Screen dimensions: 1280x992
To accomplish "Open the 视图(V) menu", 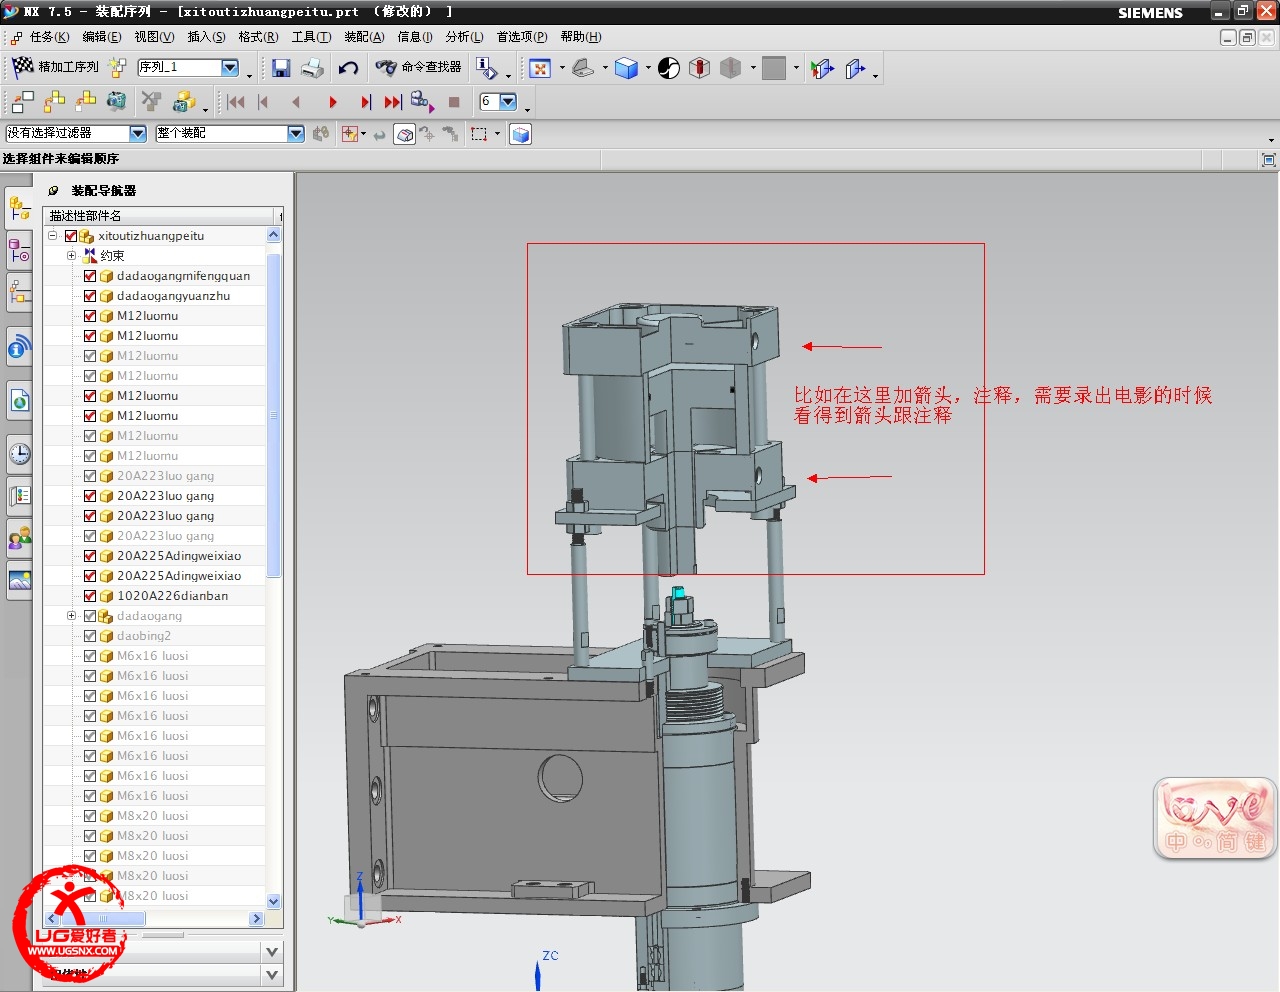I will [x=154, y=37].
